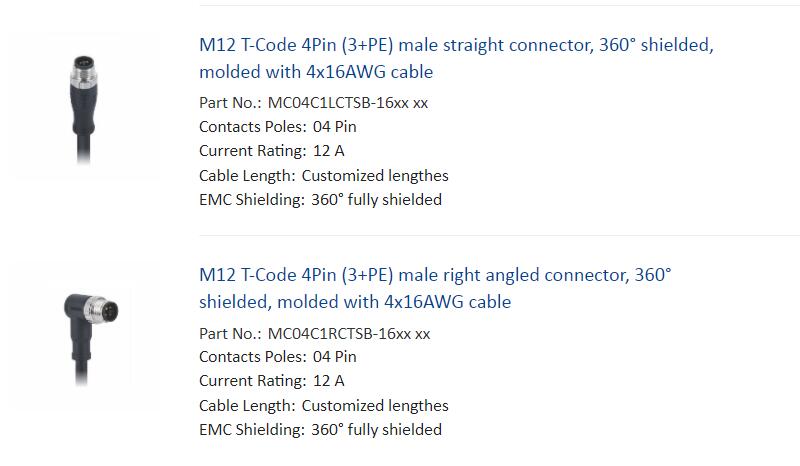Screen dimensions: 800x466
Task: Click 'EMC Shielding:' label of straight connector
Action: [x=252, y=200]
